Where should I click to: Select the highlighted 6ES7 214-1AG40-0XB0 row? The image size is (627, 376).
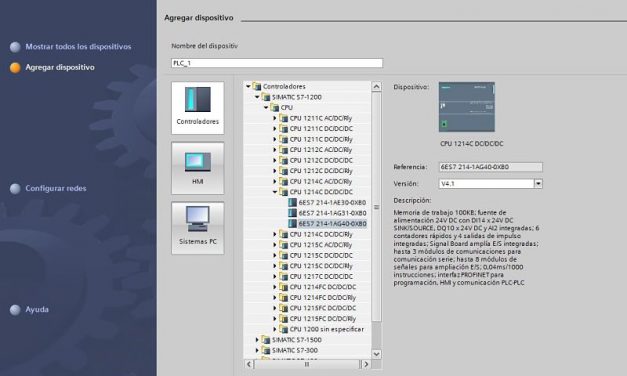click(332, 224)
